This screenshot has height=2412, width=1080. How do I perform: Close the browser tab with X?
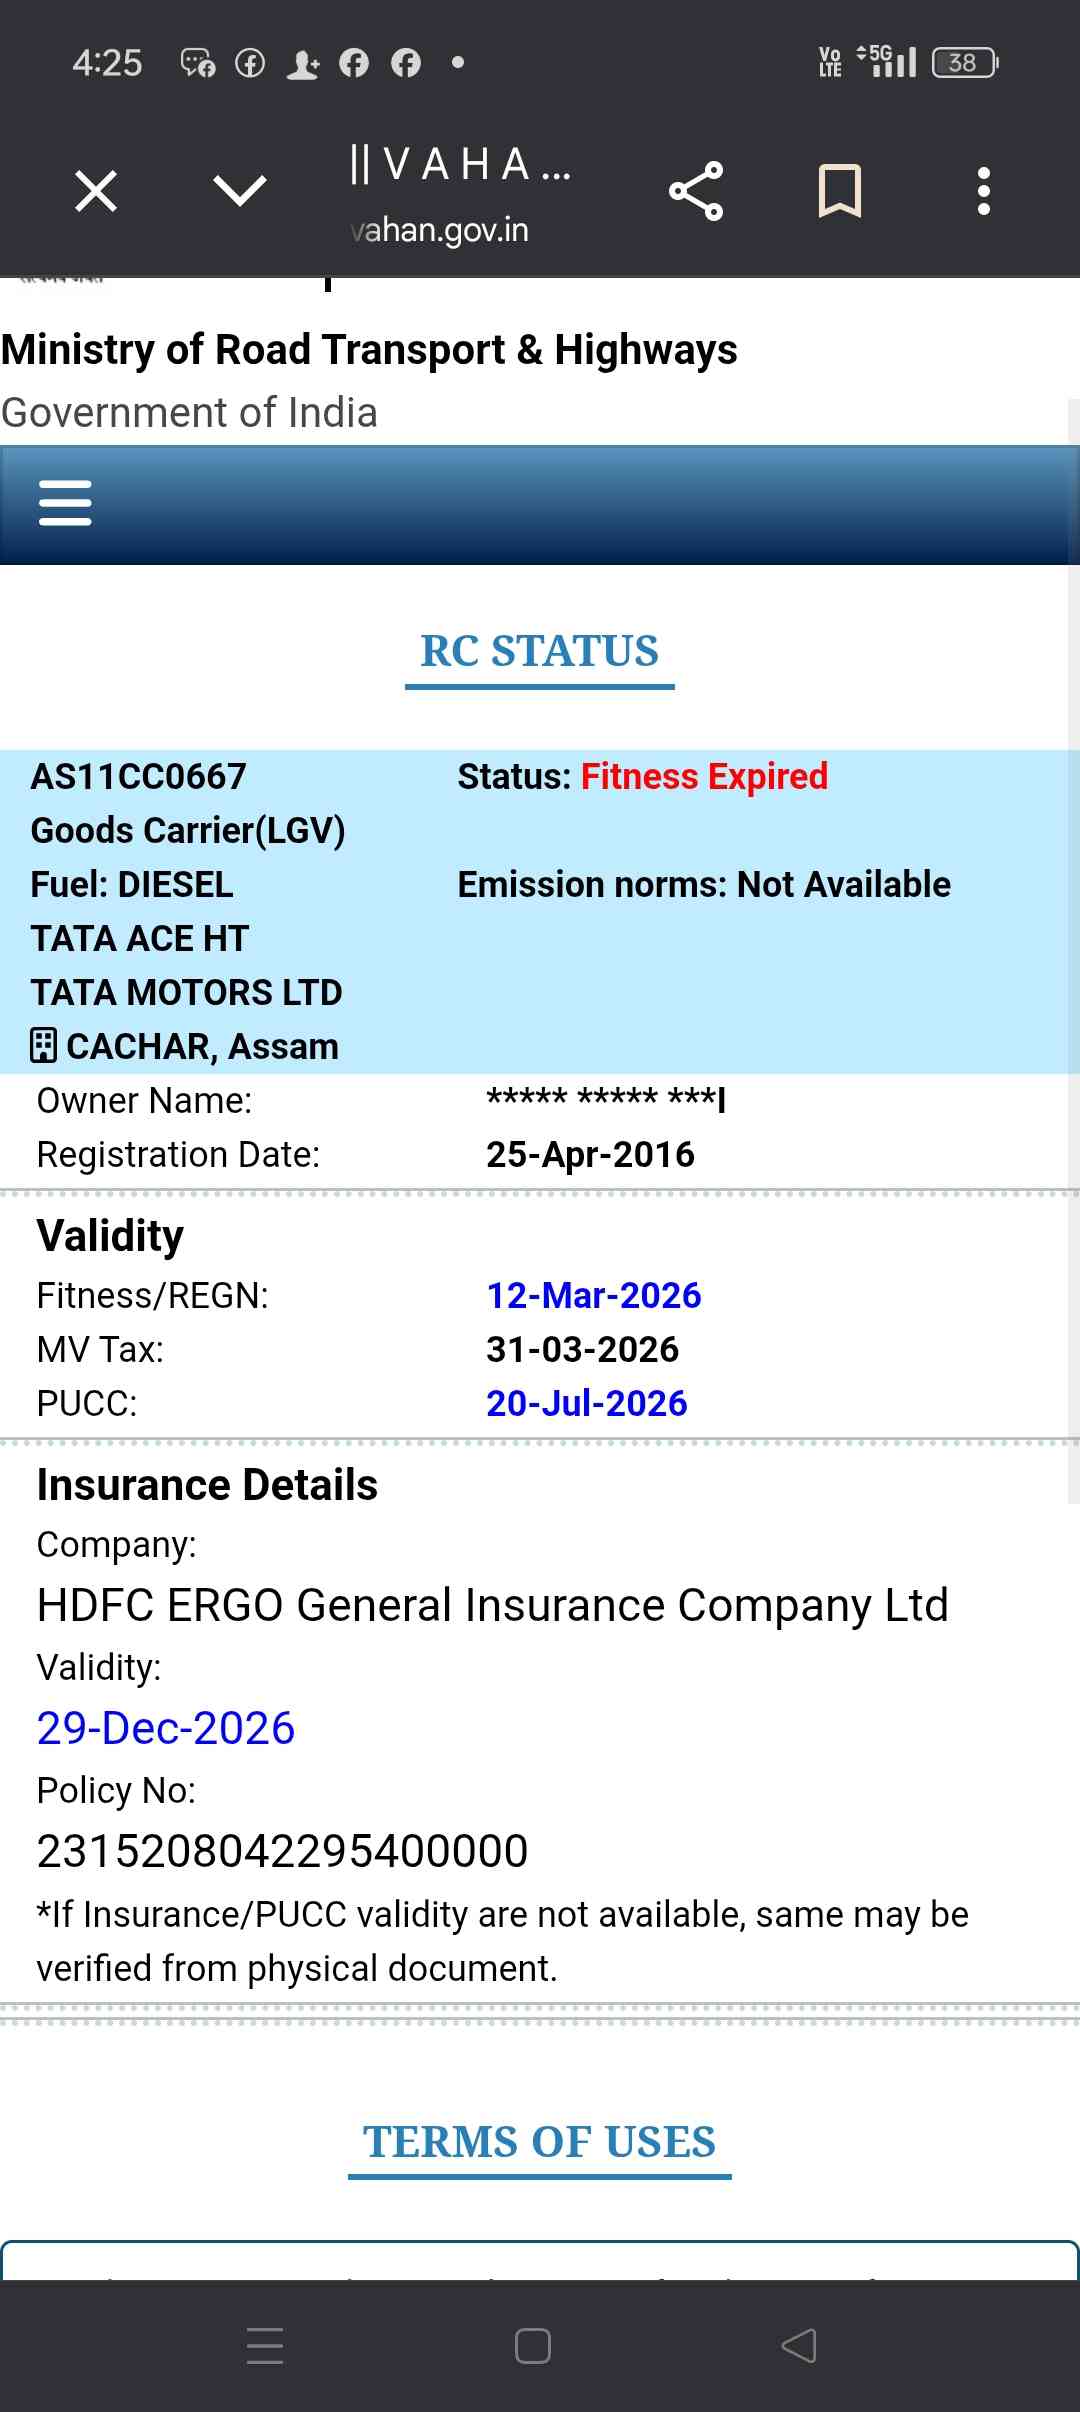tap(96, 191)
